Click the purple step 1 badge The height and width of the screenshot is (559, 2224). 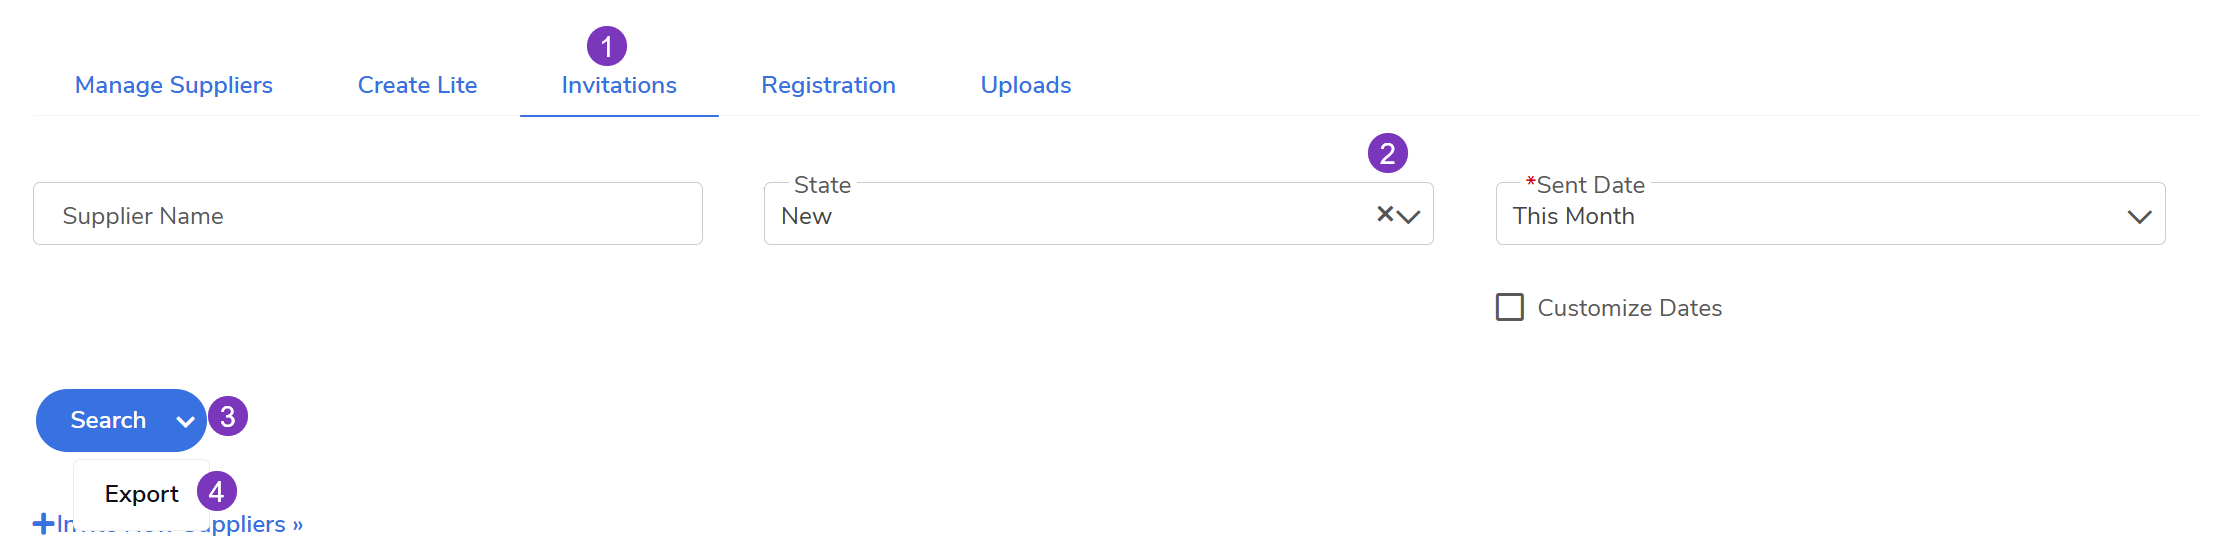pyautogui.click(x=606, y=46)
